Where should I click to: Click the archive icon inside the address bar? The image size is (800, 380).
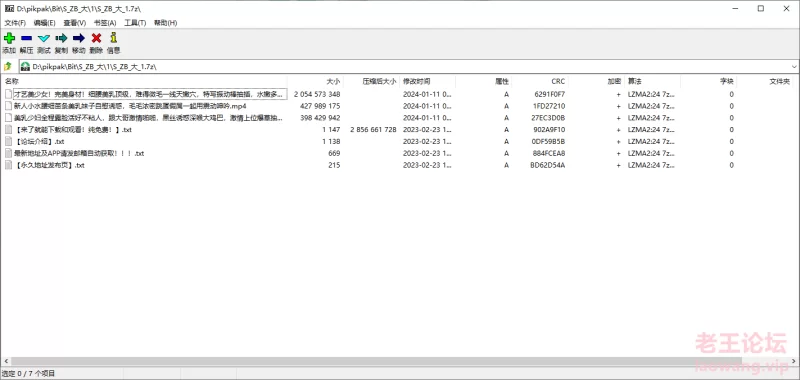25,66
